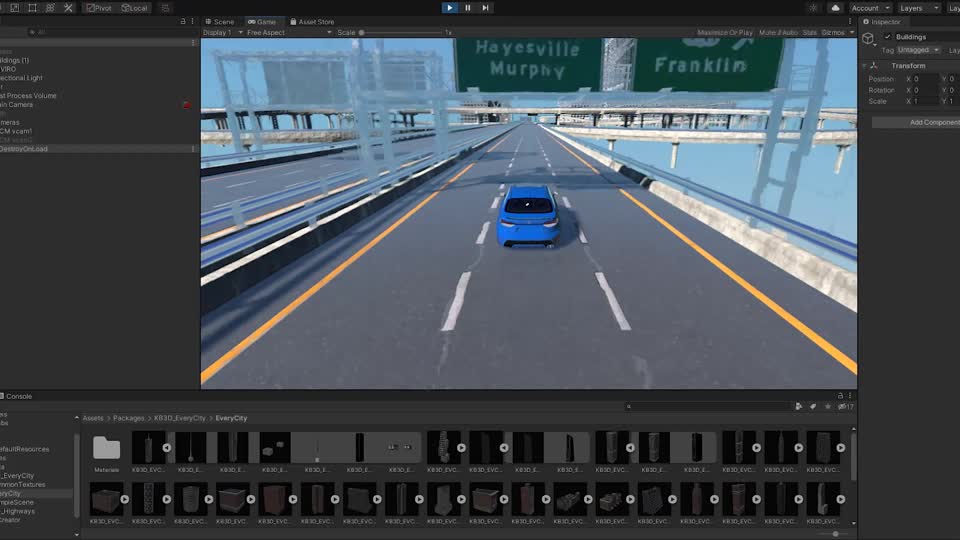Open the Game view panel options menu

click(850, 21)
